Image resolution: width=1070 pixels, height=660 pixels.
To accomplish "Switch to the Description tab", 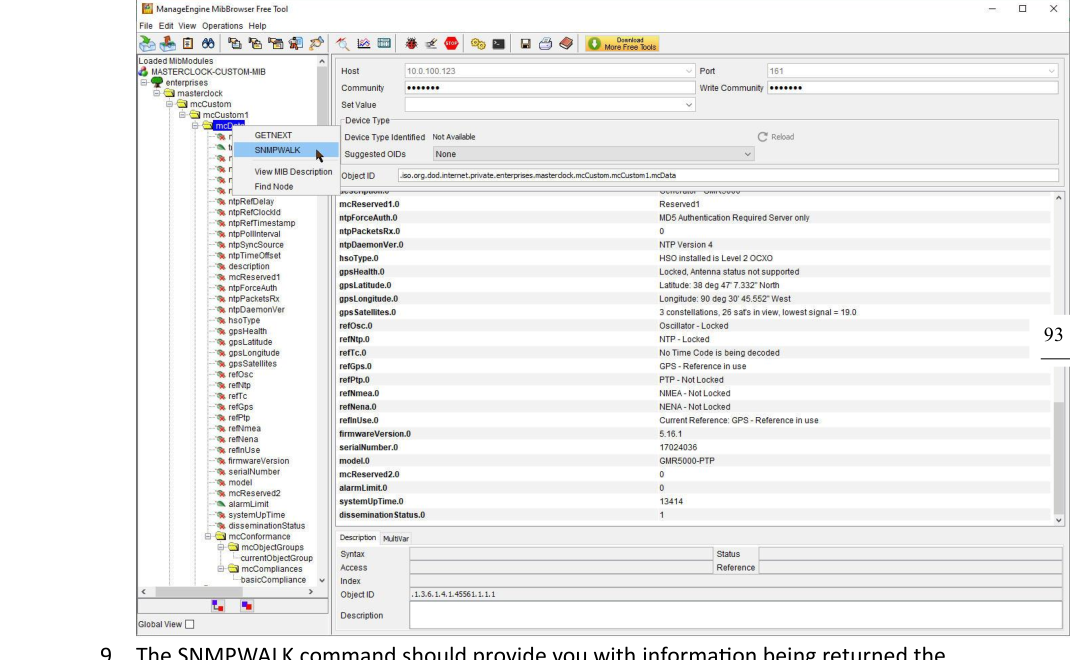I will pos(358,538).
